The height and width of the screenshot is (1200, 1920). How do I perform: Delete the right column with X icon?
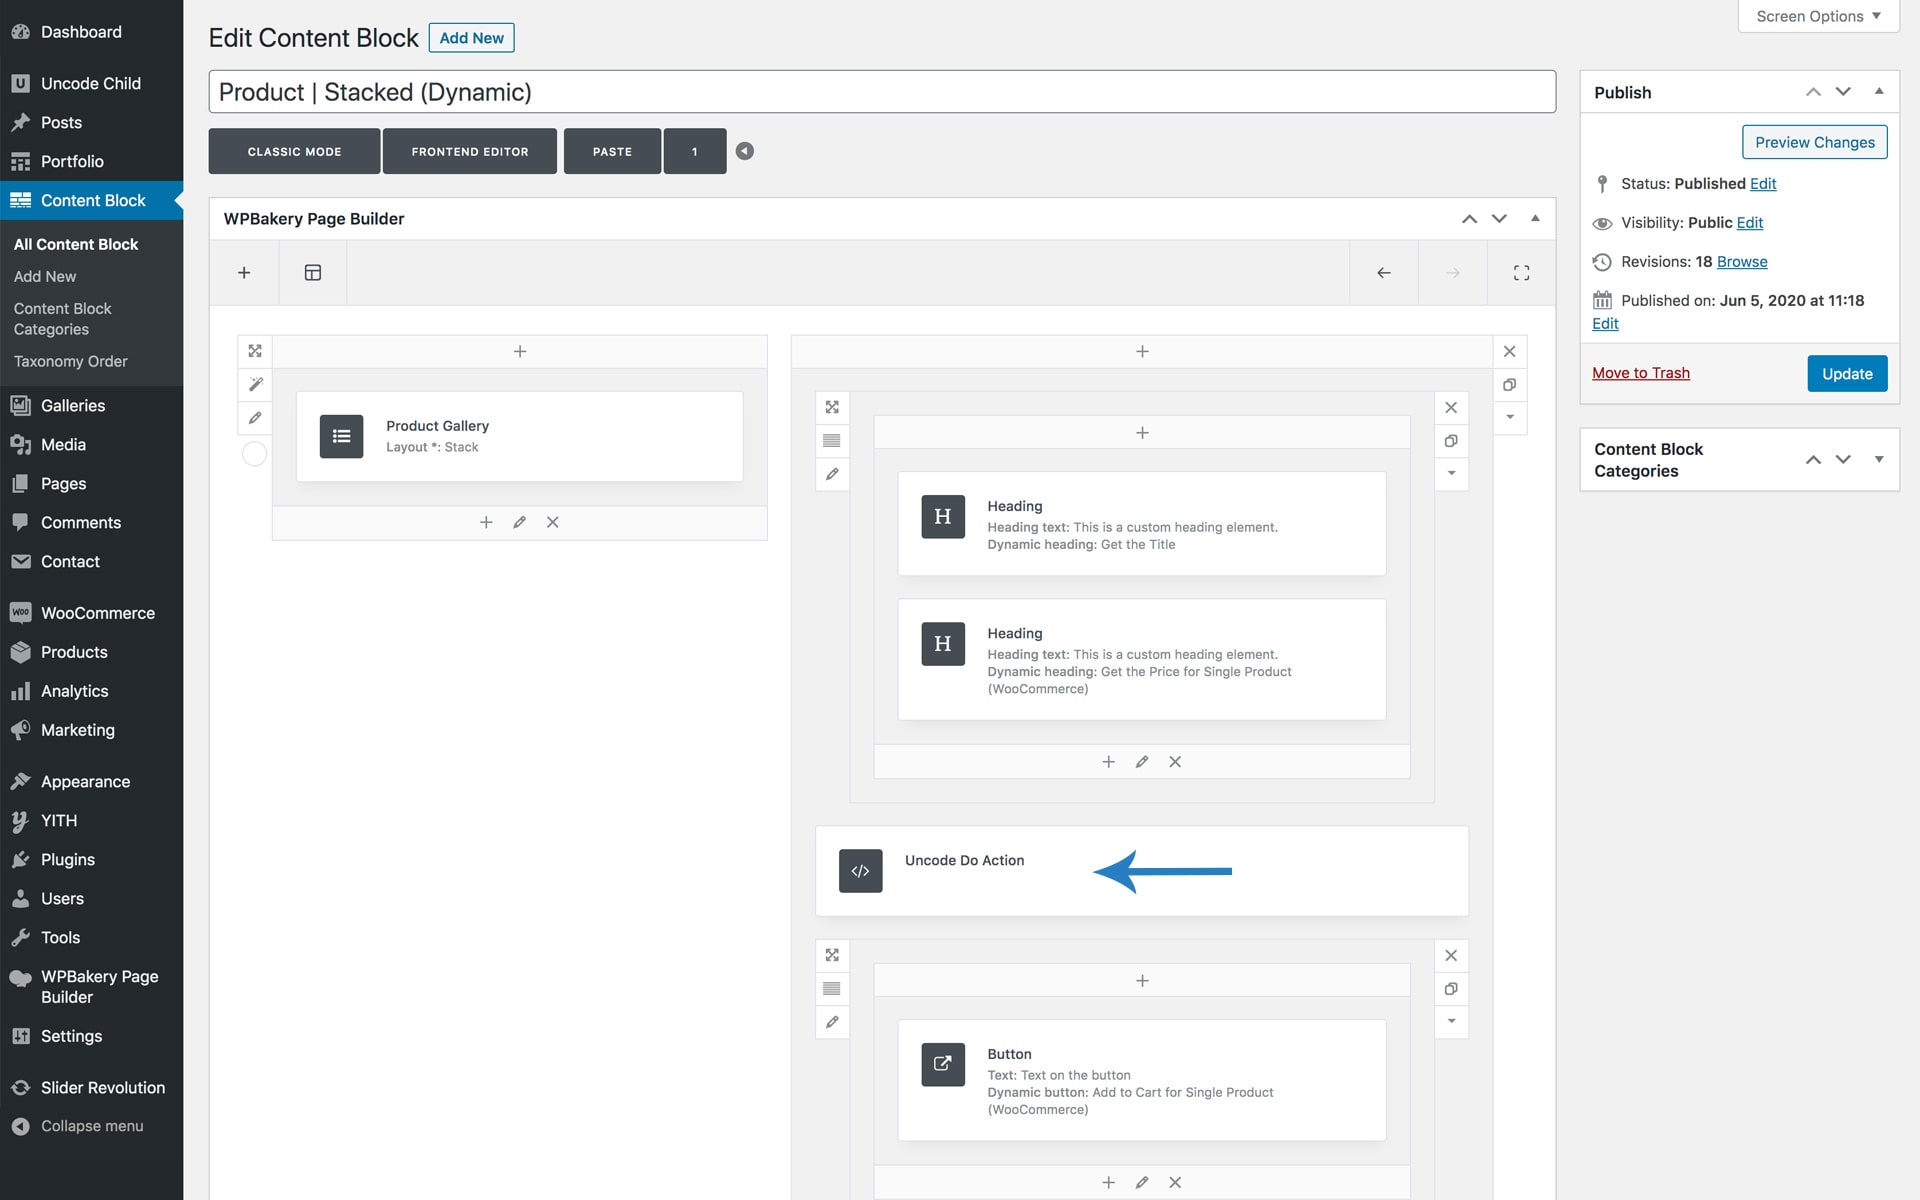click(1509, 351)
